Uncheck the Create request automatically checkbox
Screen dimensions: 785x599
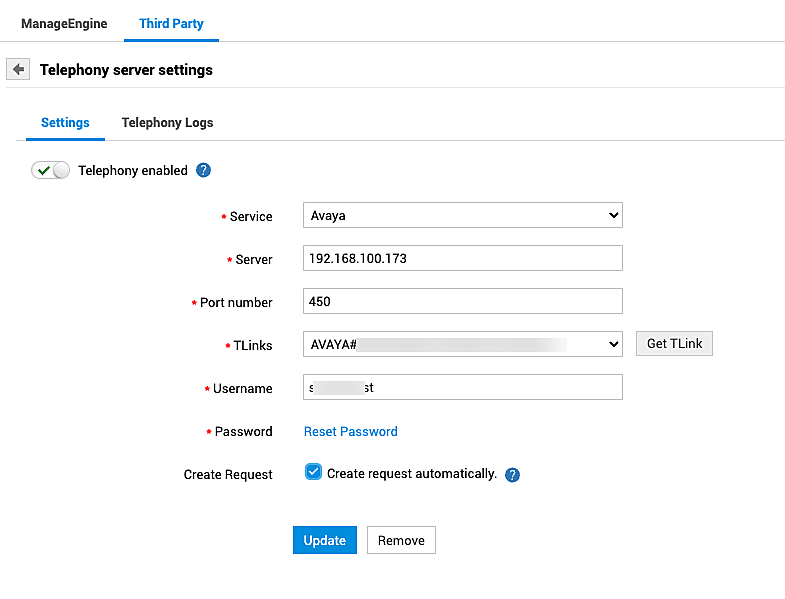pos(313,472)
